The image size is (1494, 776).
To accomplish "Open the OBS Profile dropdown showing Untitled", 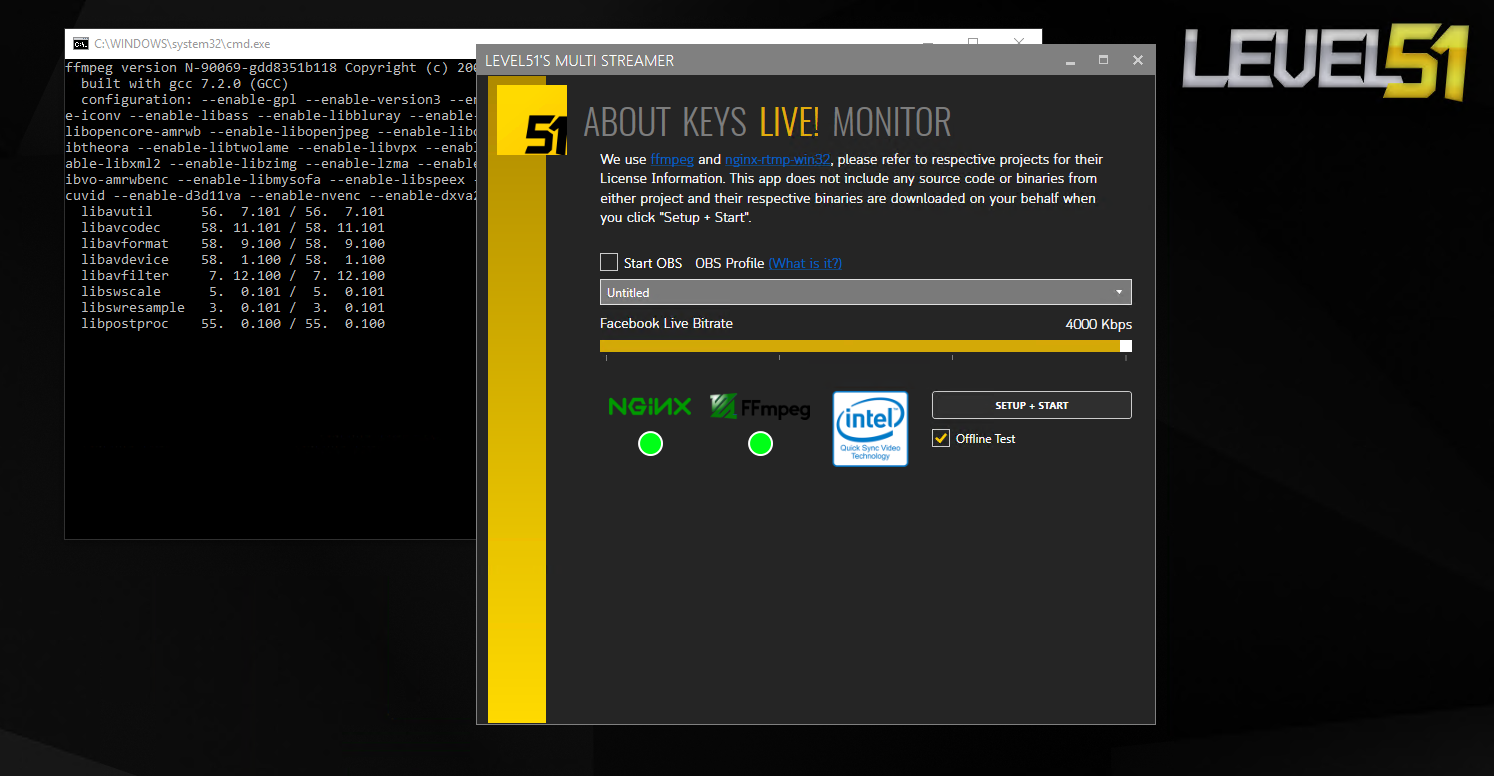I will pos(865,292).
